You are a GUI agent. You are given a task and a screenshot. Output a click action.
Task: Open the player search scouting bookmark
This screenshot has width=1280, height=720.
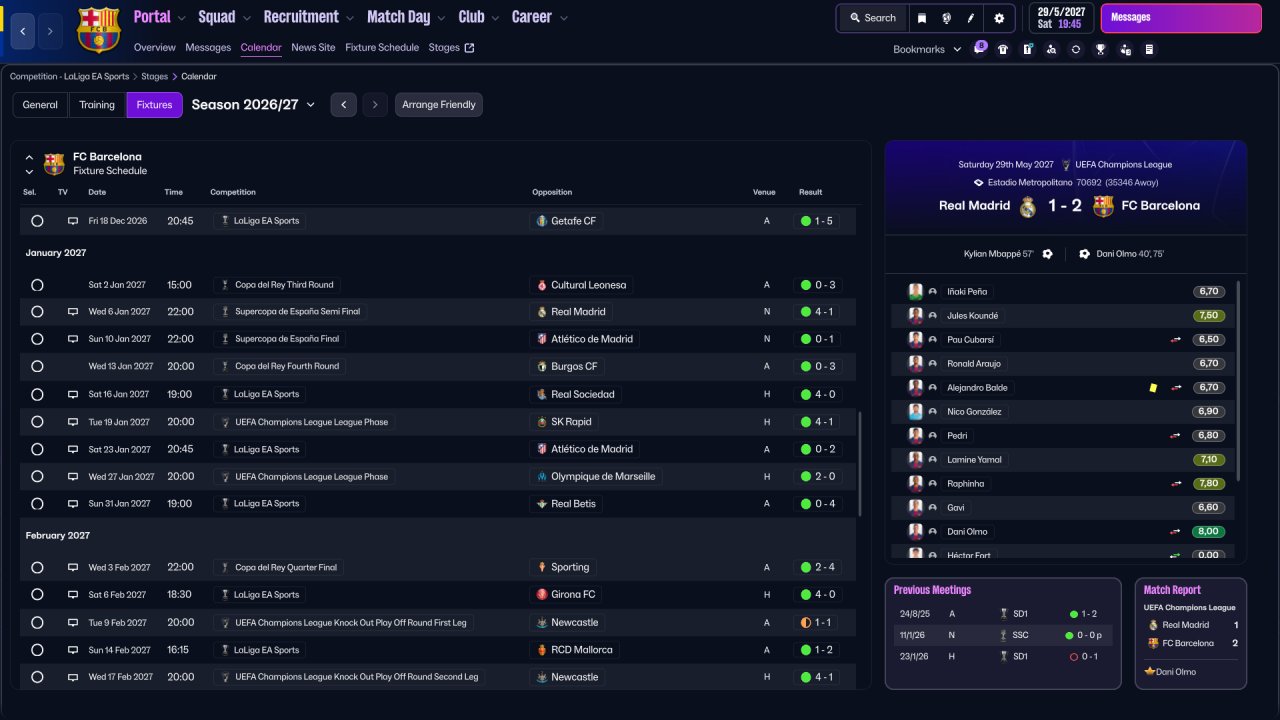click(x=1051, y=49)
